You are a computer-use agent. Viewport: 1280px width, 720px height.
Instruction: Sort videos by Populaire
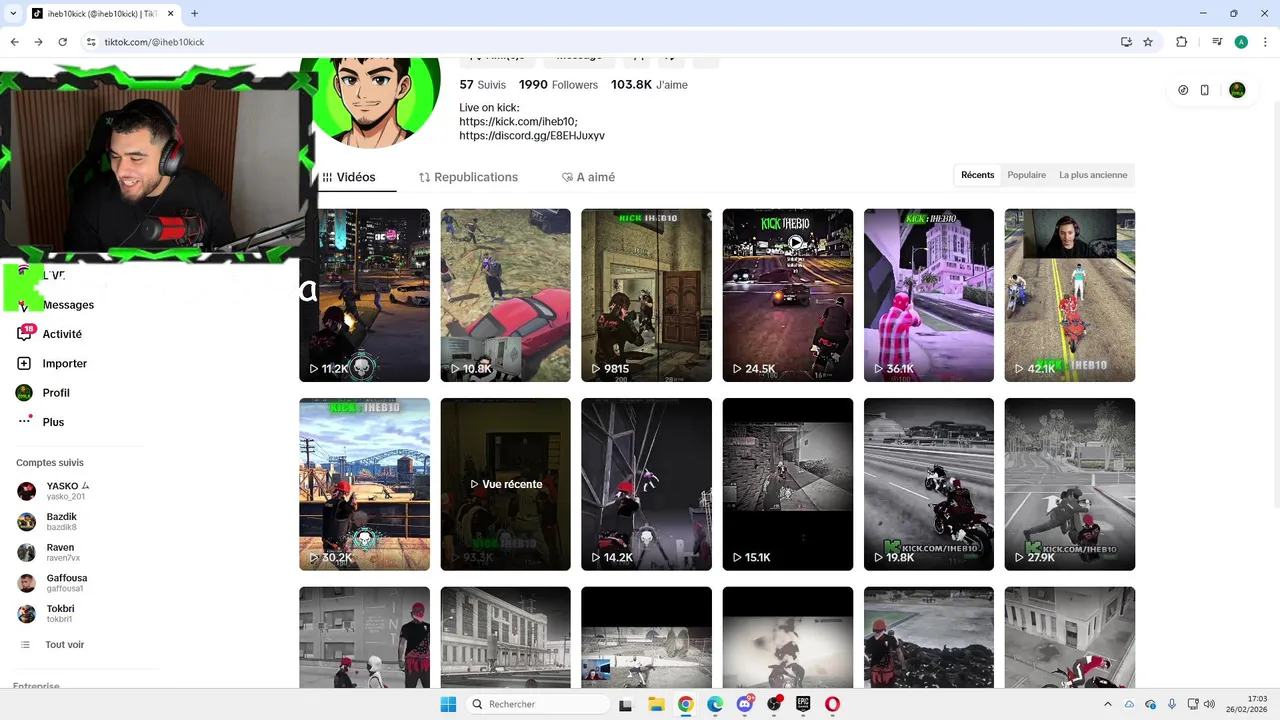coord(1027,175)
